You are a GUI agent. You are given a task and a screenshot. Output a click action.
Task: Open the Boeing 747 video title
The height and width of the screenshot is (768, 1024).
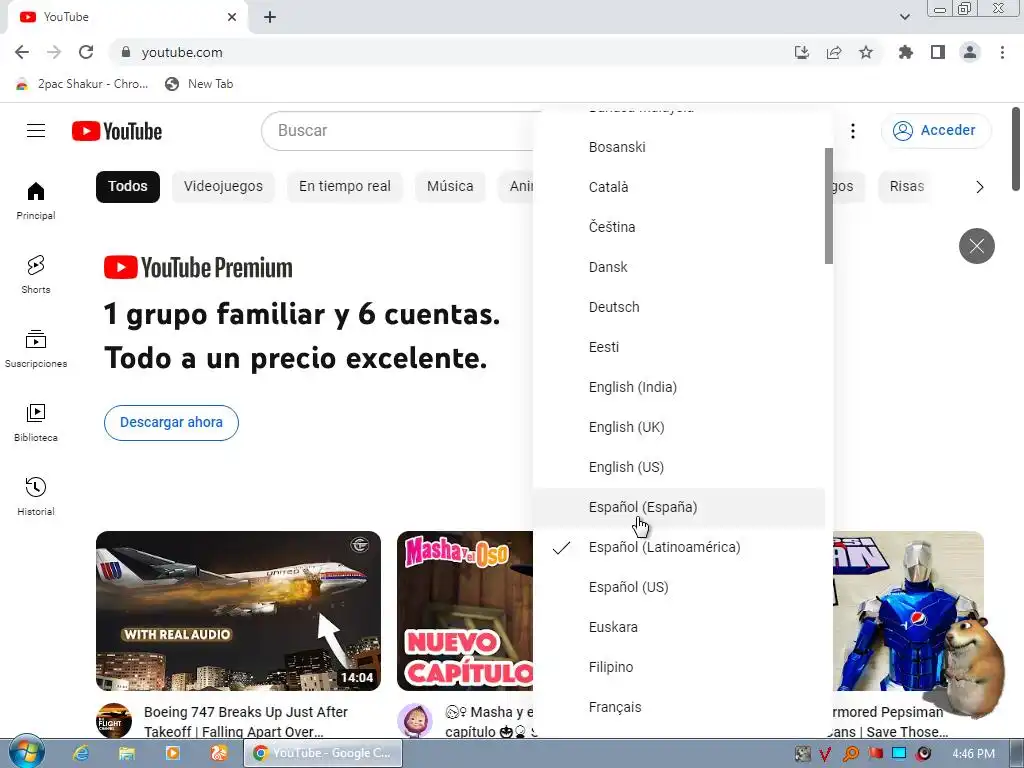pos(246,722)
